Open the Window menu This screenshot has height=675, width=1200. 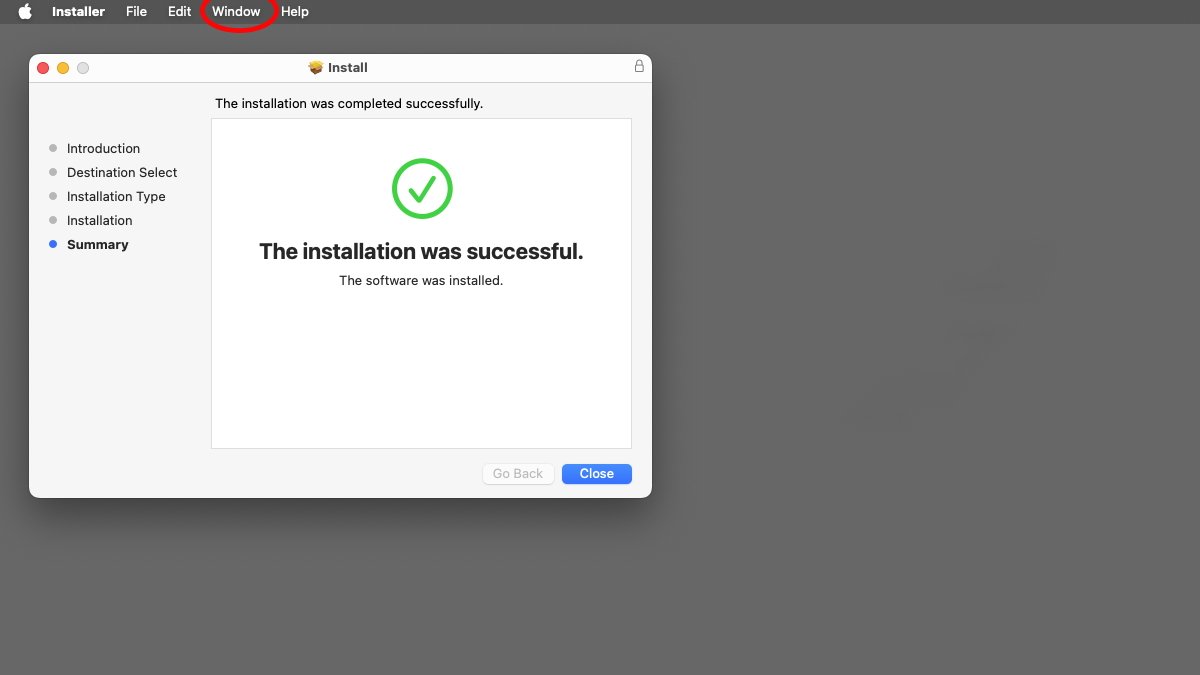[236, 12]
